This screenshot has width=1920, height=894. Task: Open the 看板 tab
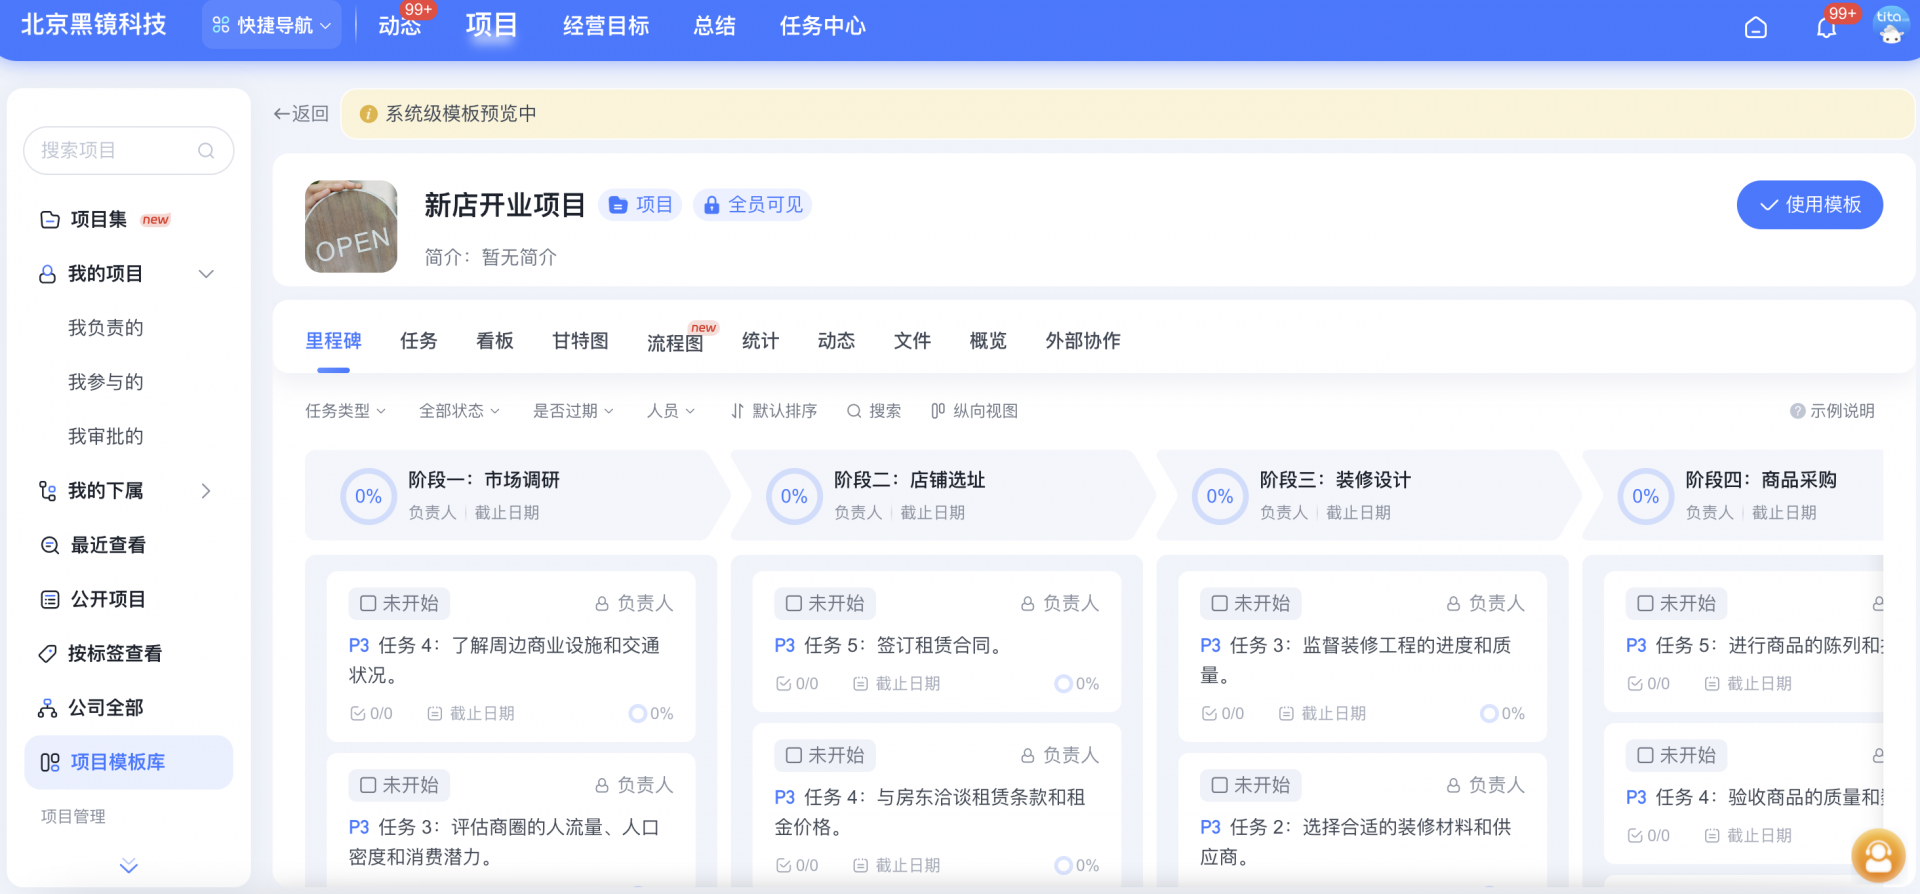coord(494,341)
